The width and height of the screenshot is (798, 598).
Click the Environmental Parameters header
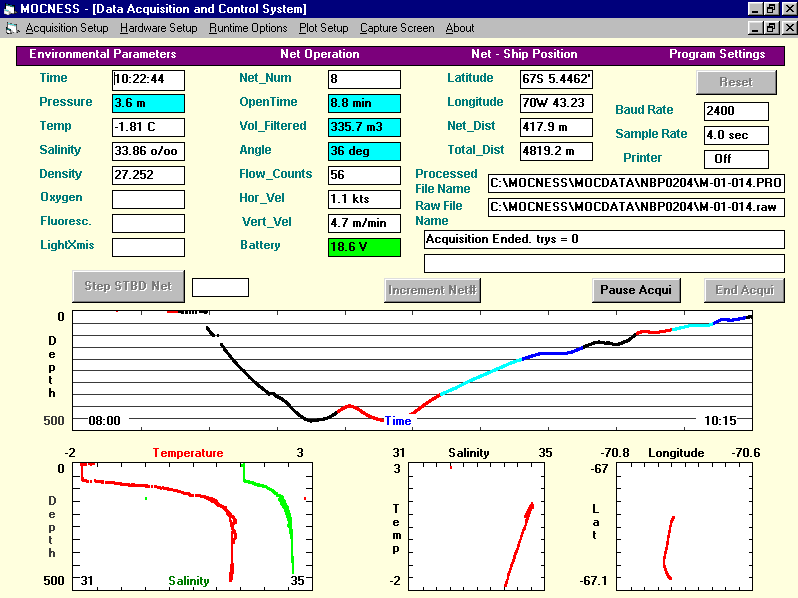coord(103,54)
